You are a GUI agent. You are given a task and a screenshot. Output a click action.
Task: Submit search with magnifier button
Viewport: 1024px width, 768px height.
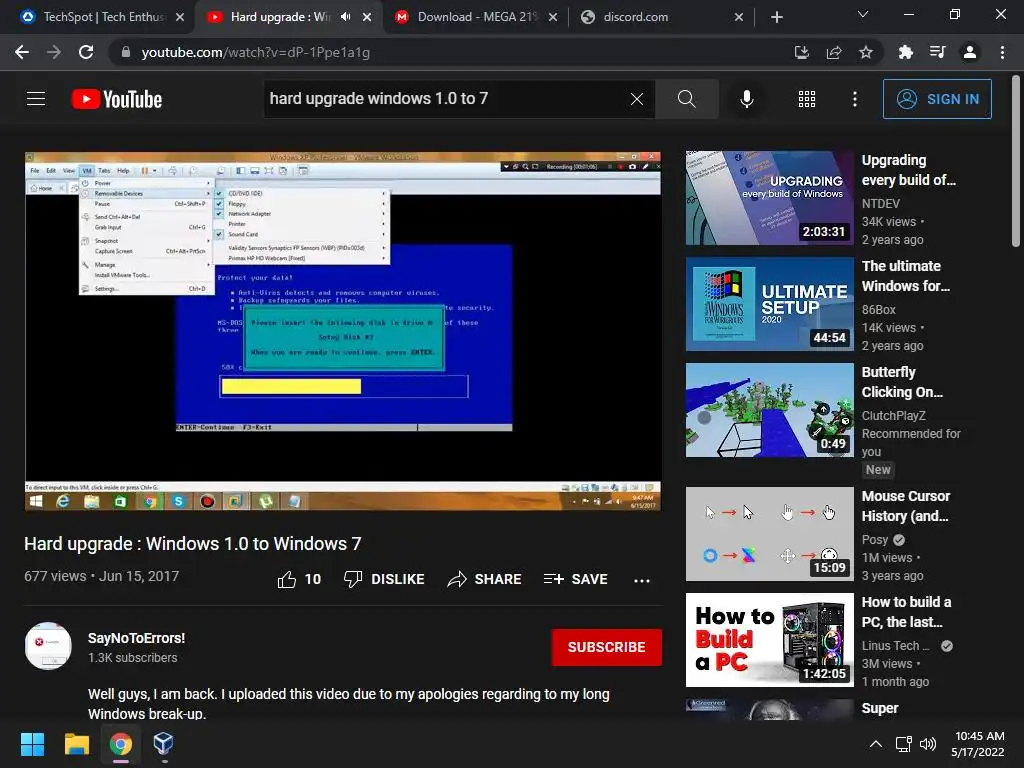[686, 99]
